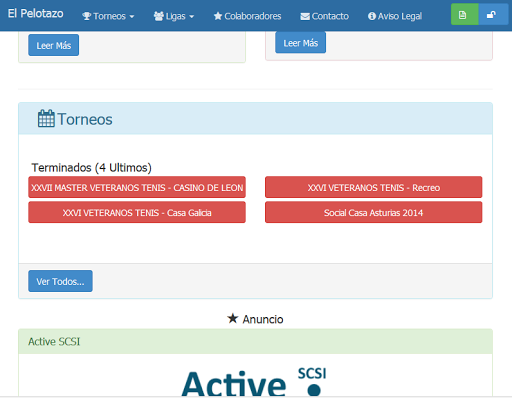Expand the Ligas dropdown caret
The height and width of the screenshot is (400, 512).
pyautogui.click(x=191, y=16)
